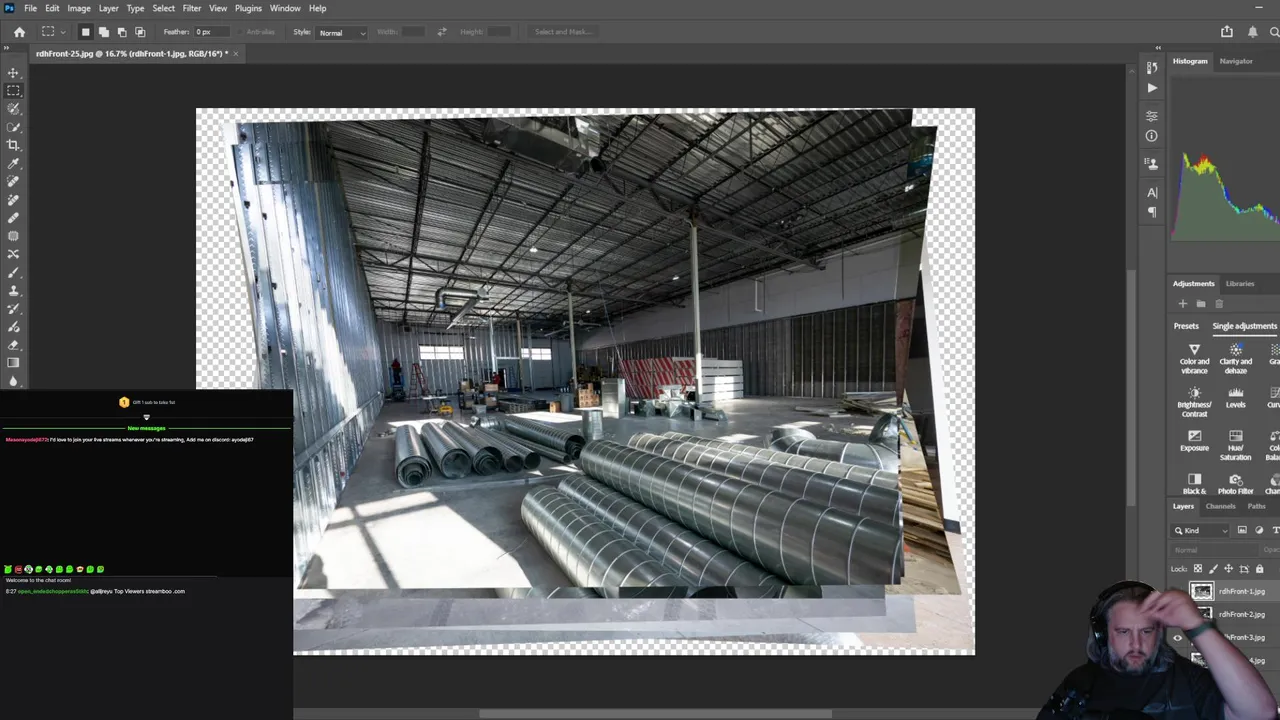Click the Share icon top right
The height and width of the screenshot is (720, 1280).
(1227, 32)
